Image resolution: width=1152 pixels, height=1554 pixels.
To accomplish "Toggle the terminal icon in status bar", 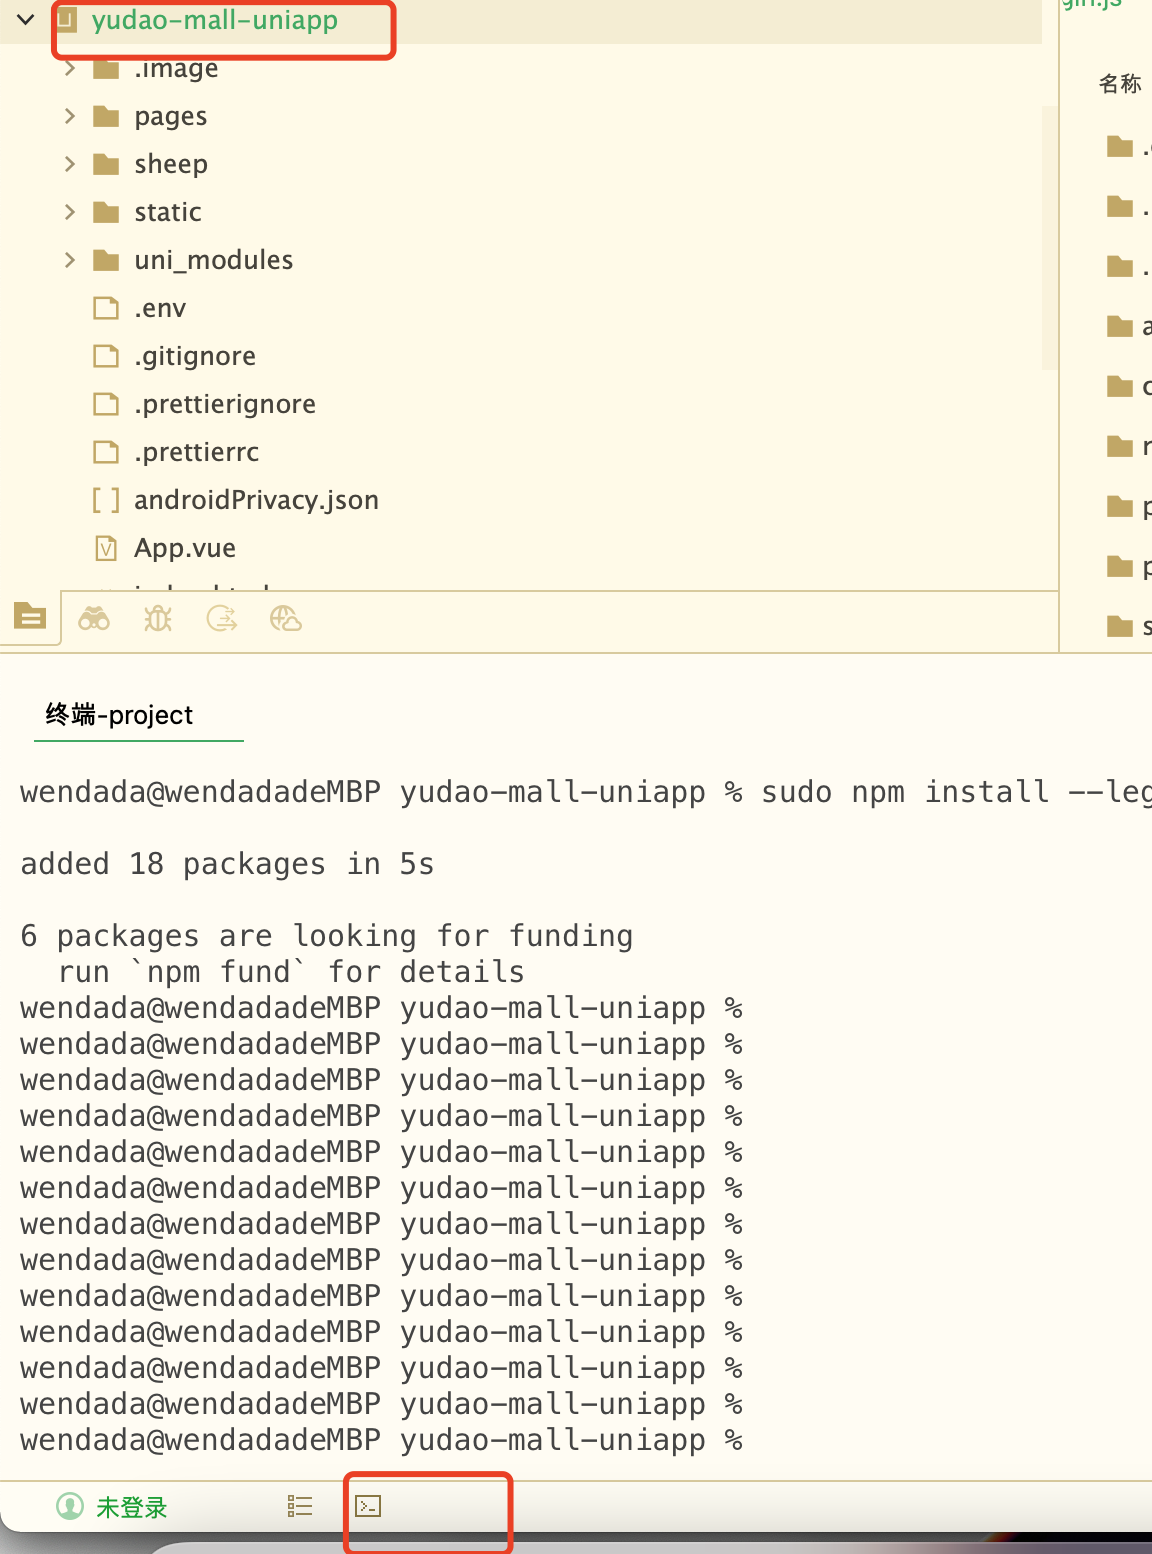I will click(x=368, y=1506).
